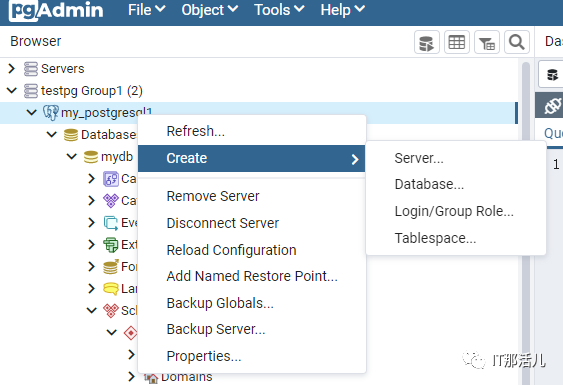563x385 pixels.
Task: Click the Domains node icon
Action: (151, 378)
